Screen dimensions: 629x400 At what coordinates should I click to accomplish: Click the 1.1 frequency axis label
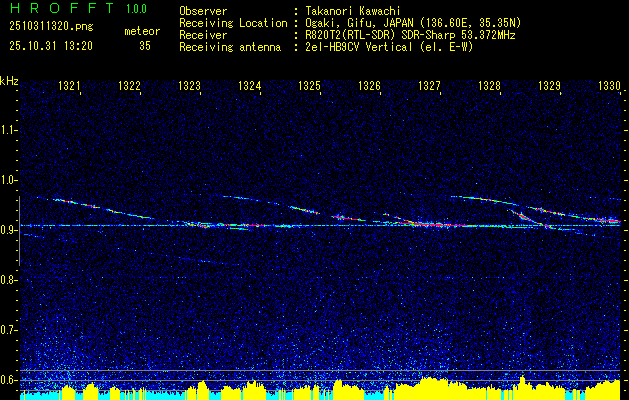coord(8,130)
